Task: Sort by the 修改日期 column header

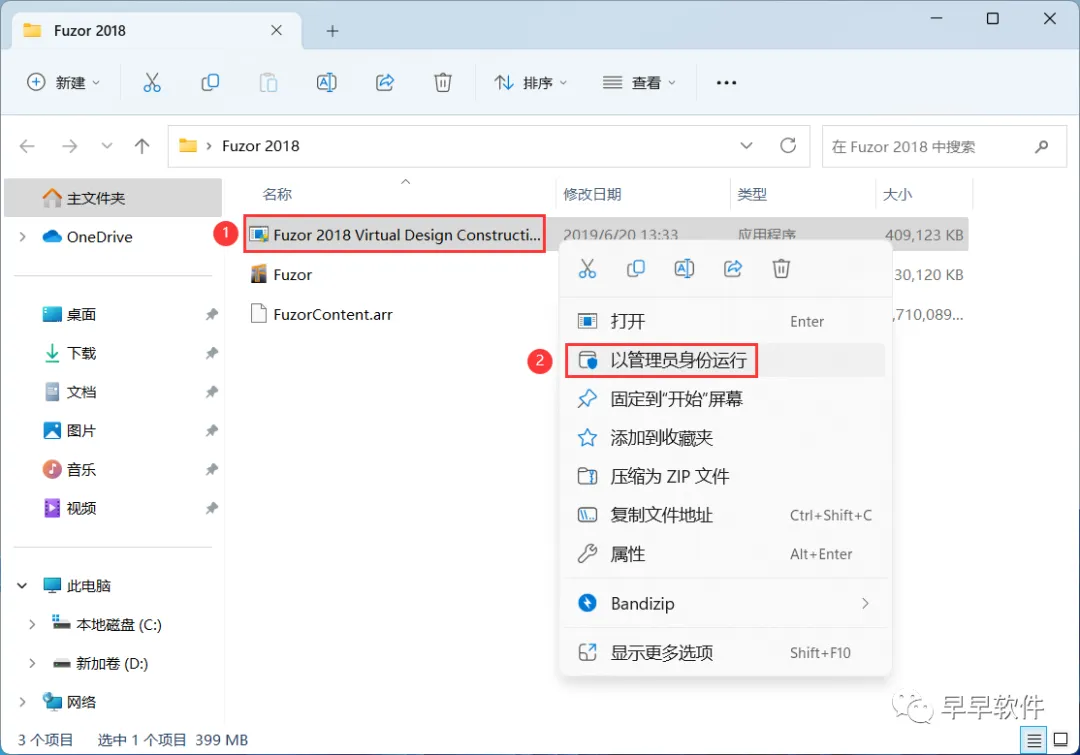Action: tap(592, 194)
